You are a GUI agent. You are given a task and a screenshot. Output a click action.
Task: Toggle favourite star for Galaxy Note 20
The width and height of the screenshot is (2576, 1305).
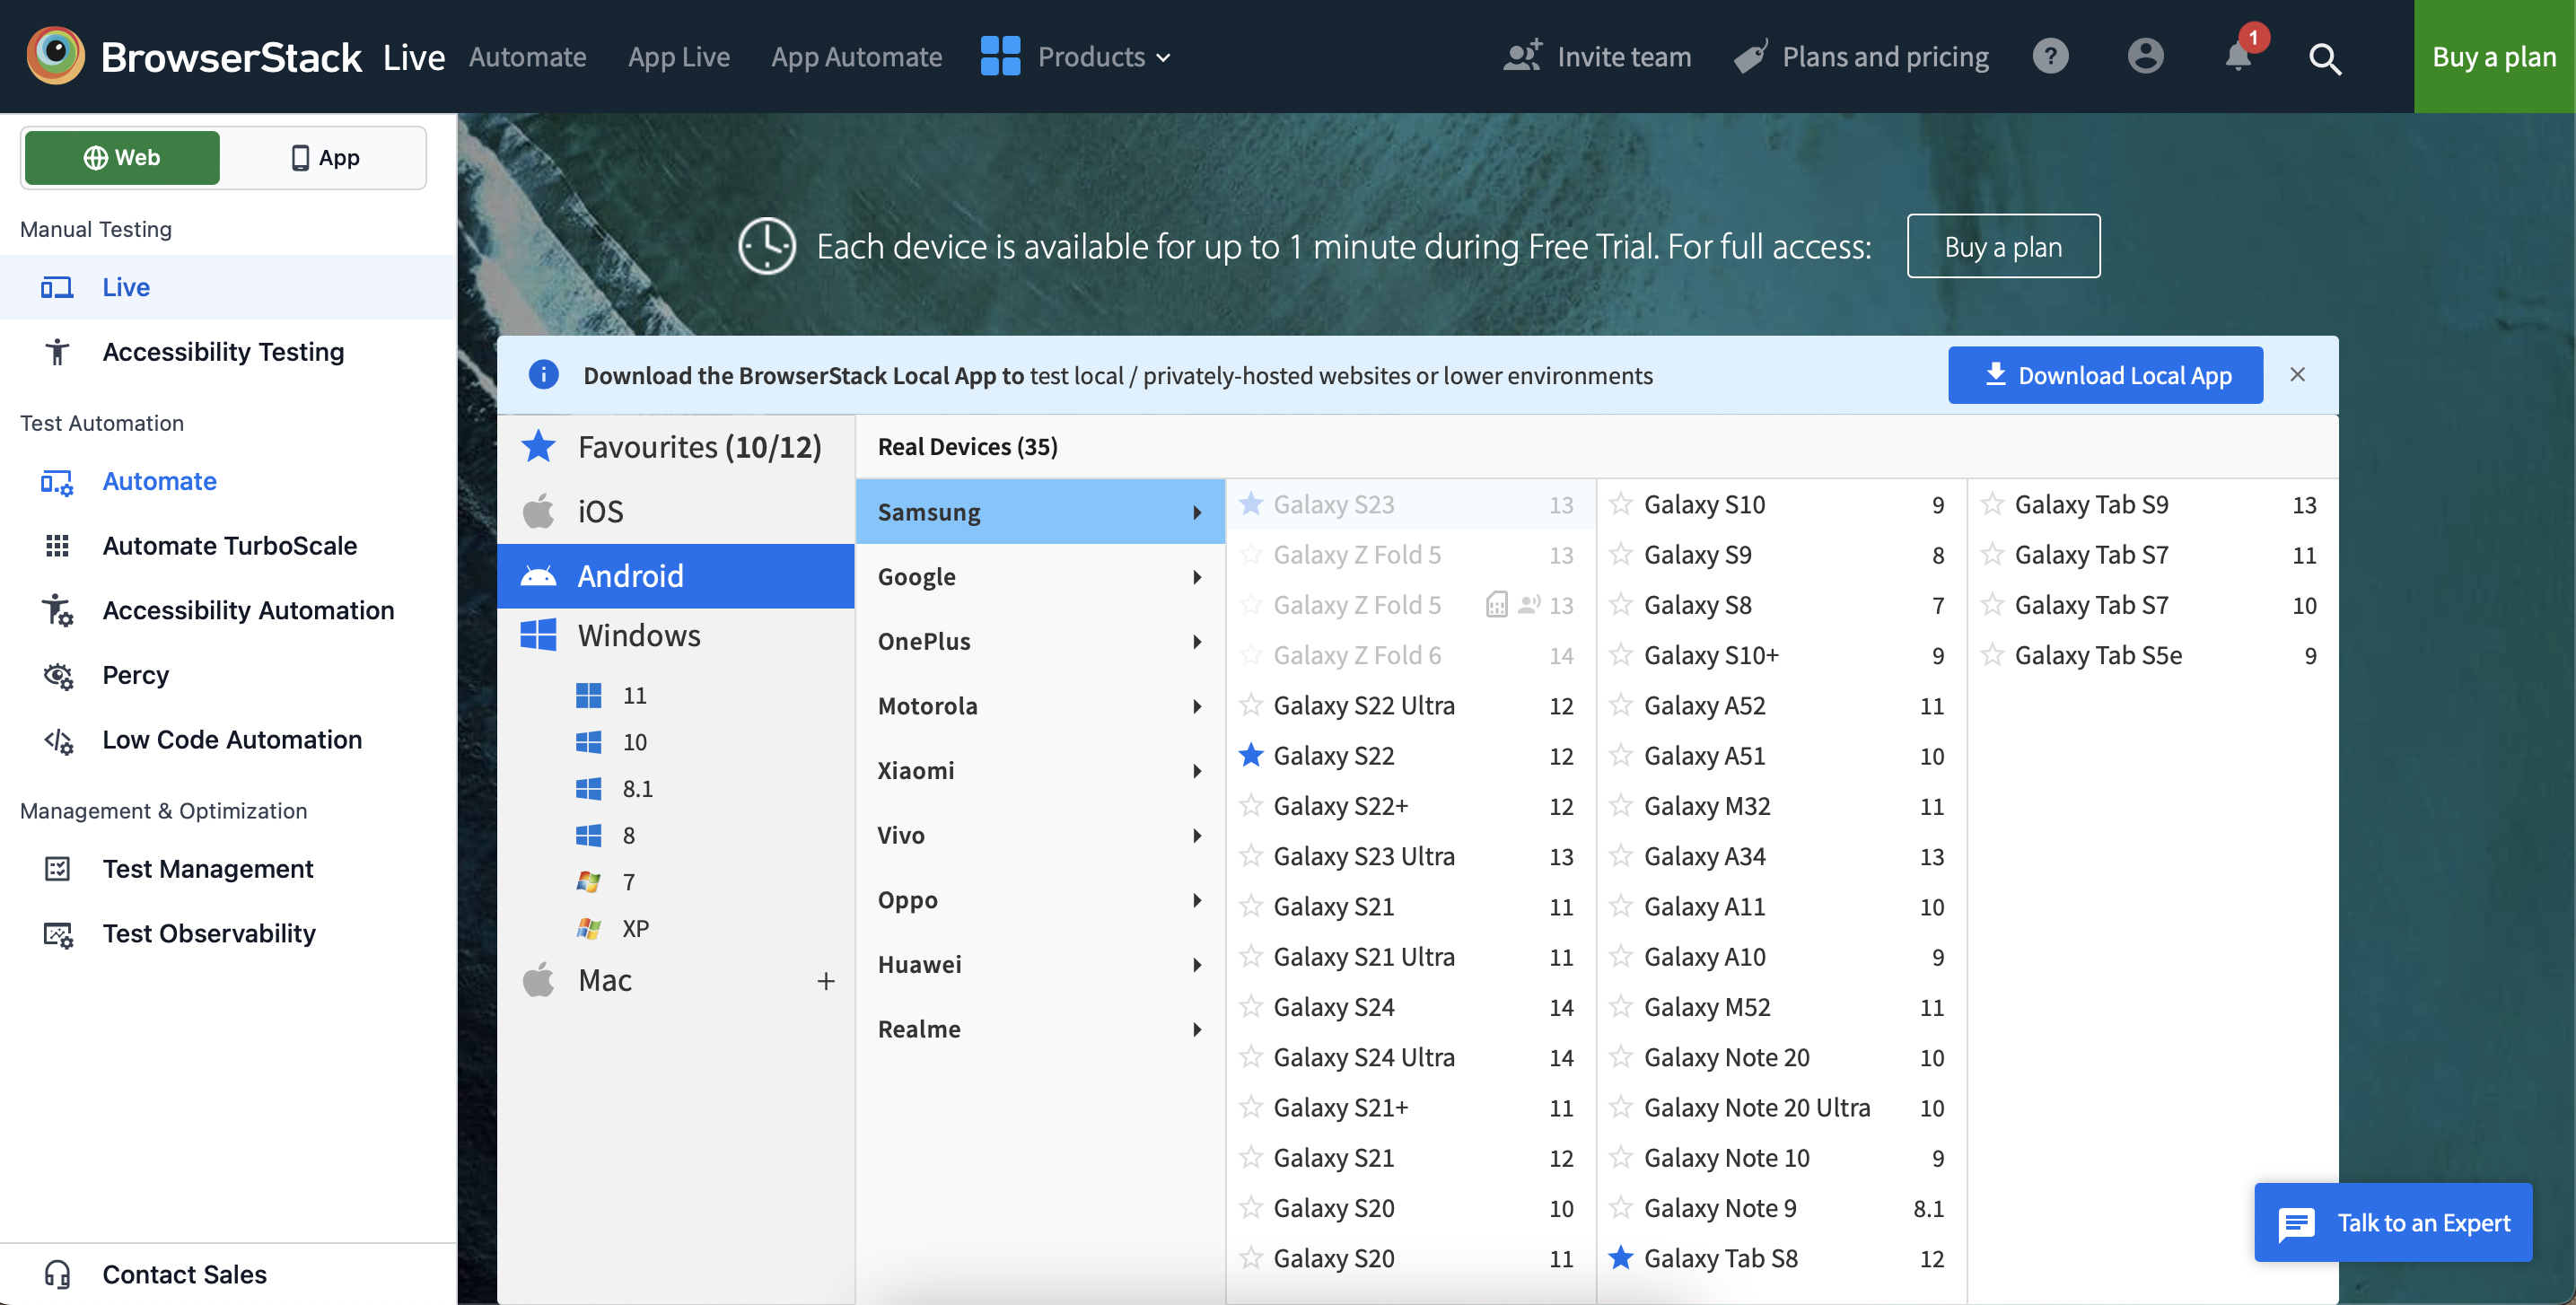click(1621, 1057)
